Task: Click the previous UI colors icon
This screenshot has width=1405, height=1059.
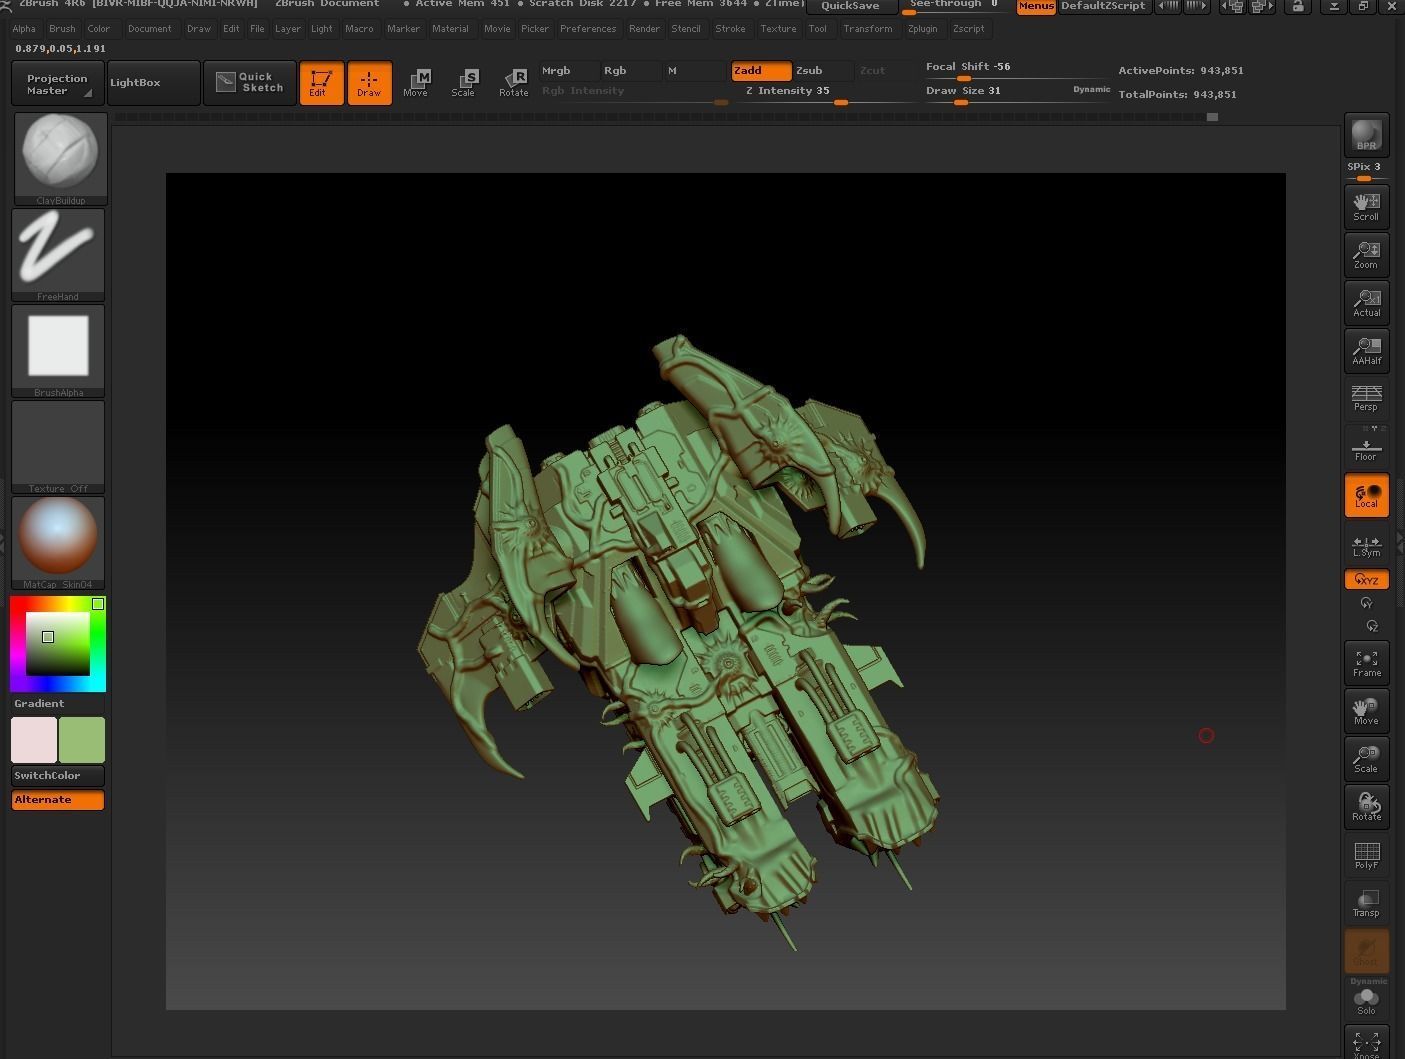Action: click(x=1234, y=6)
